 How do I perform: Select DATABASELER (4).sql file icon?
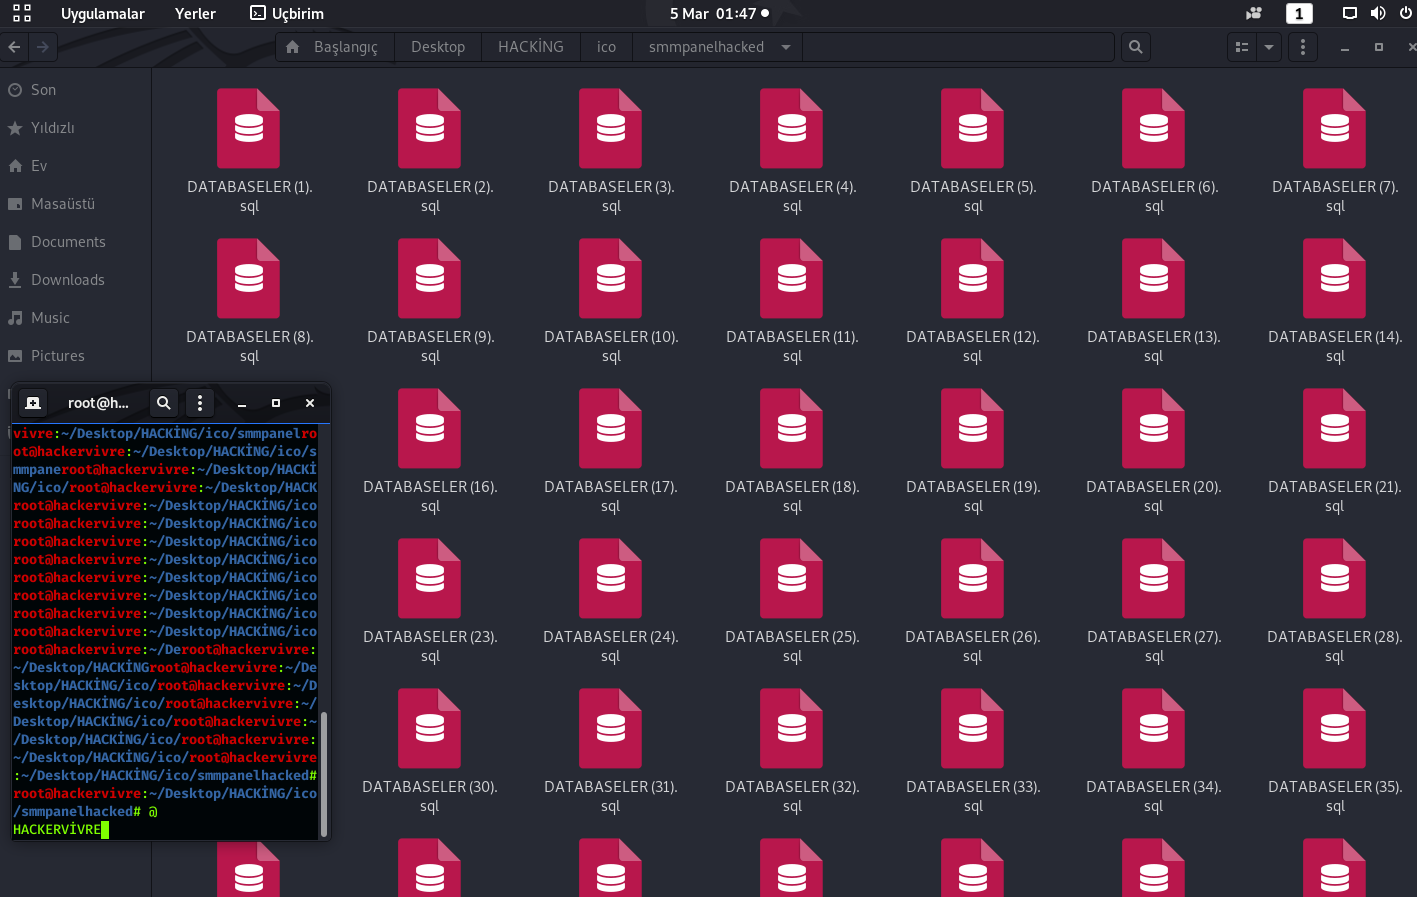(792, 128)
